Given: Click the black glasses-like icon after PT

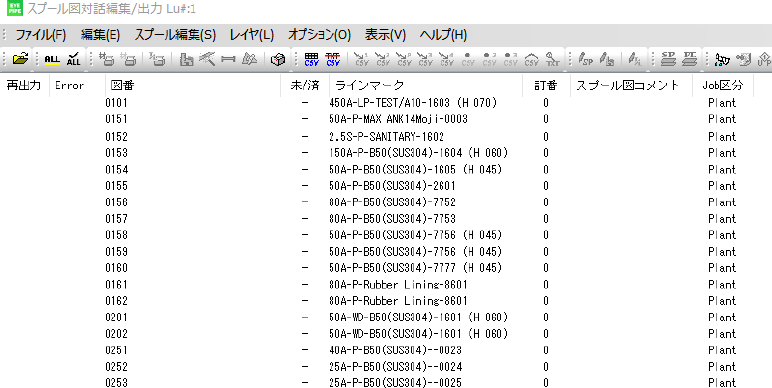Looking at the screenshot, I should coord(722,60).
